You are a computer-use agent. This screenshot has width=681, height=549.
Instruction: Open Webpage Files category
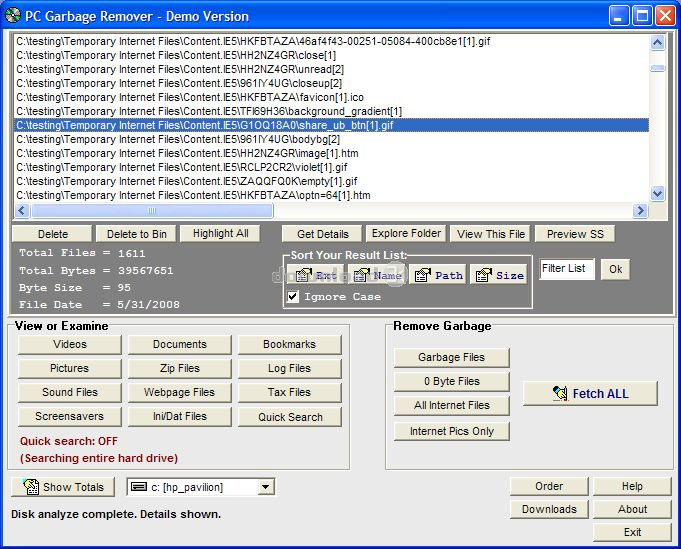180,392
